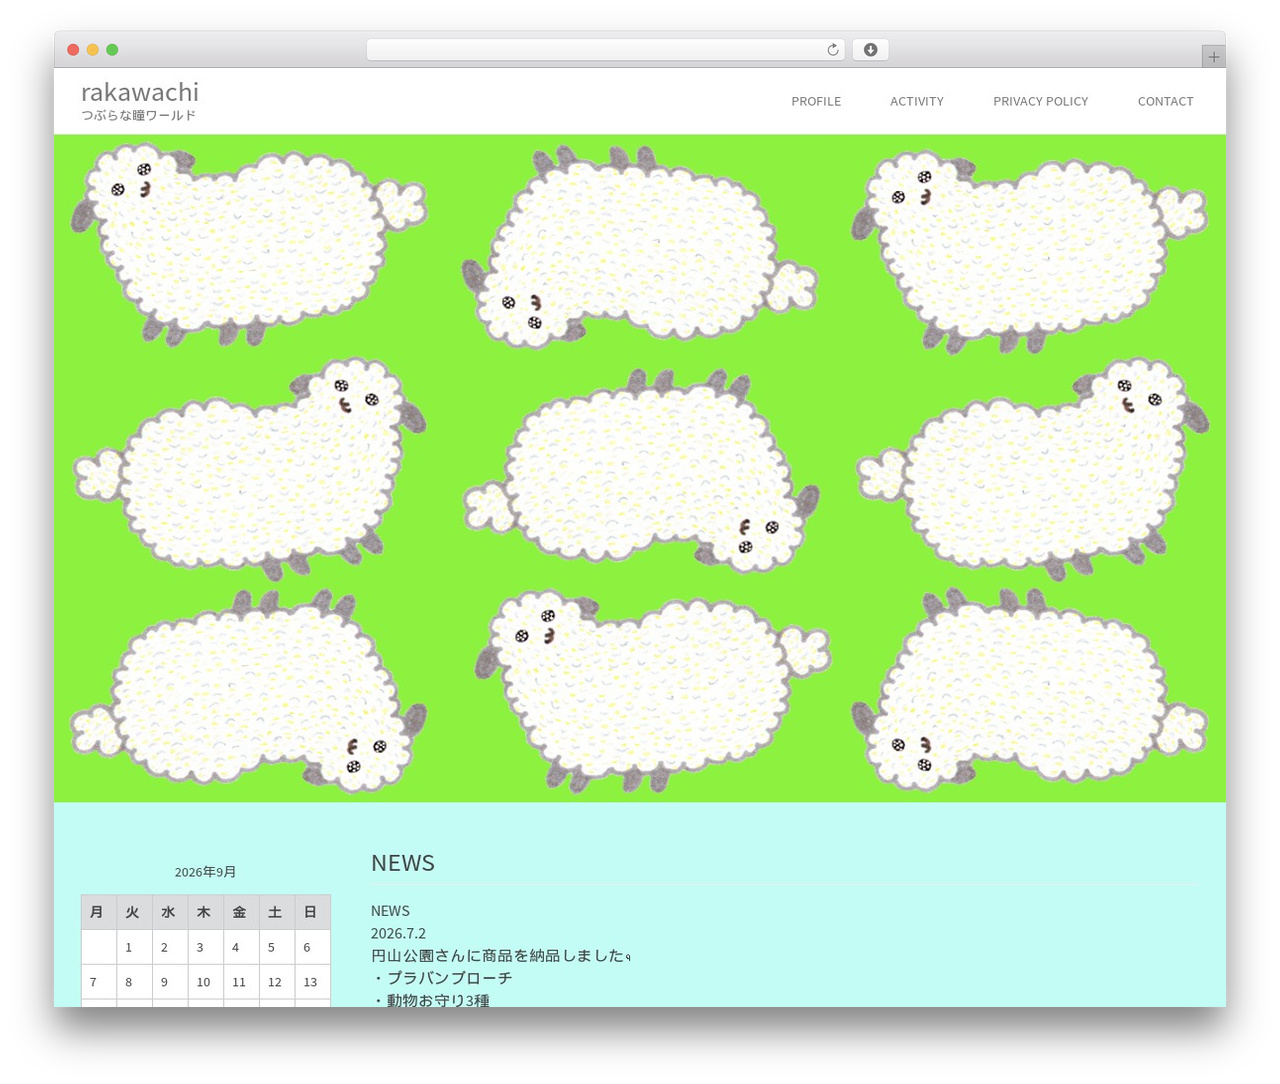The height and width of the screenshot is (1084, 1280).
Task: Go to the rakawachi site title link
Action: (140, 92)
